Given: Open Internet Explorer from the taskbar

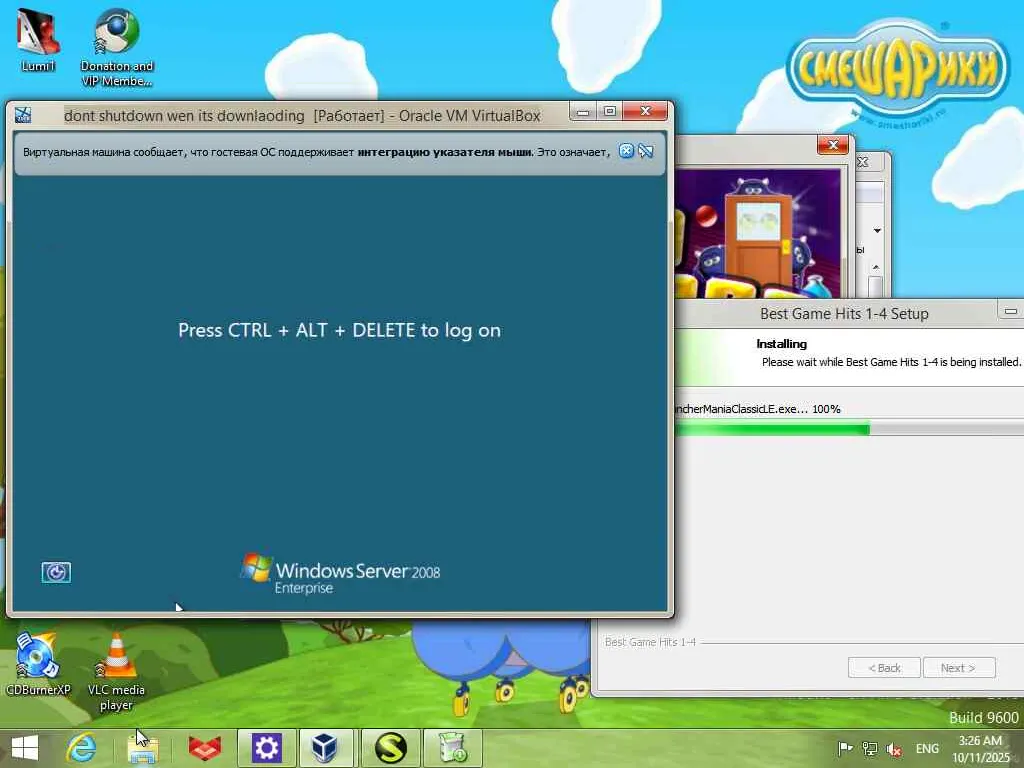Looking at the screenshot, I should (x=81, y=748).
